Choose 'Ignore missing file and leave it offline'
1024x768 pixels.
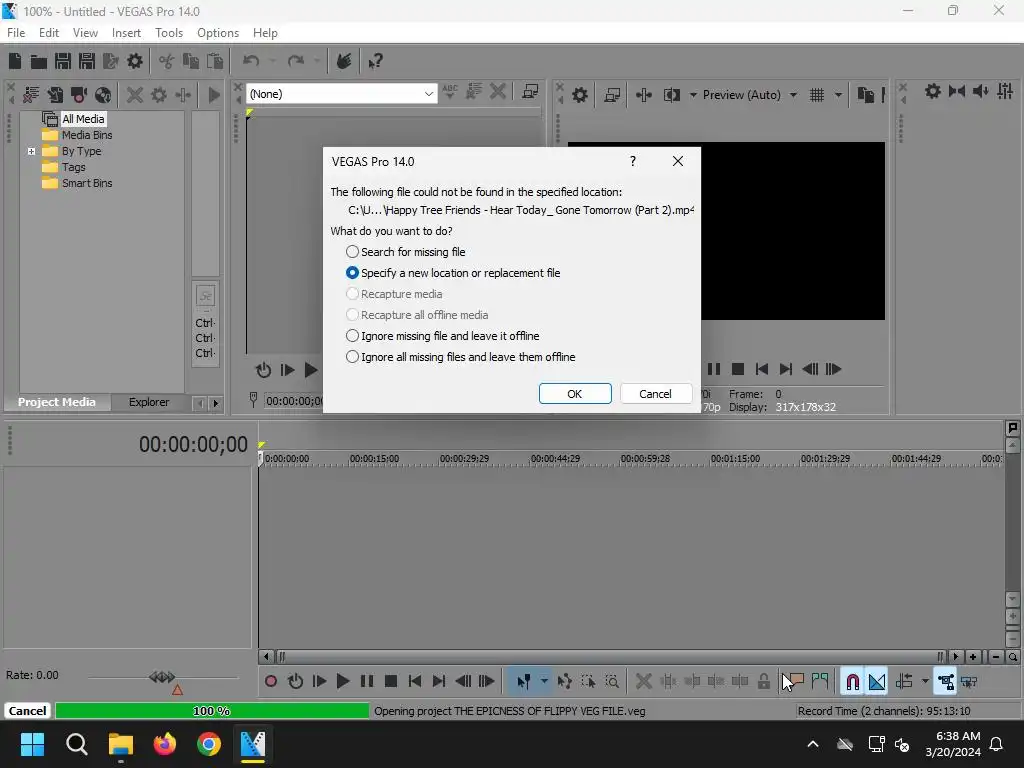point(442,336)
